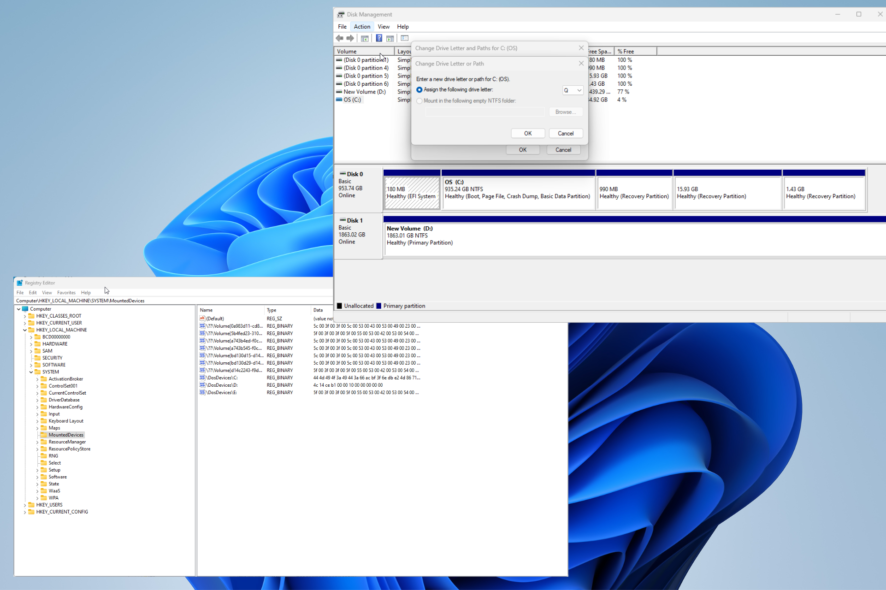
Task: Click the '% Free' column header
Action: point(636,51)
